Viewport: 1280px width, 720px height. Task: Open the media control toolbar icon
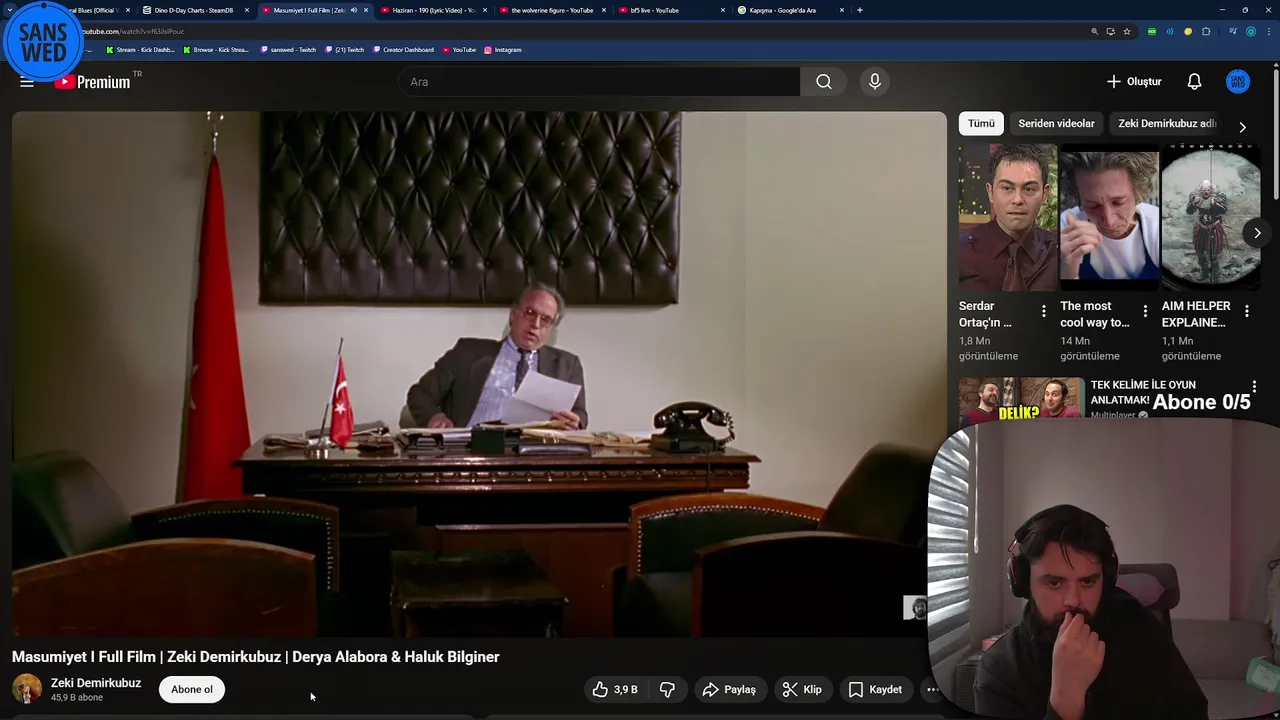point(1233,31)
